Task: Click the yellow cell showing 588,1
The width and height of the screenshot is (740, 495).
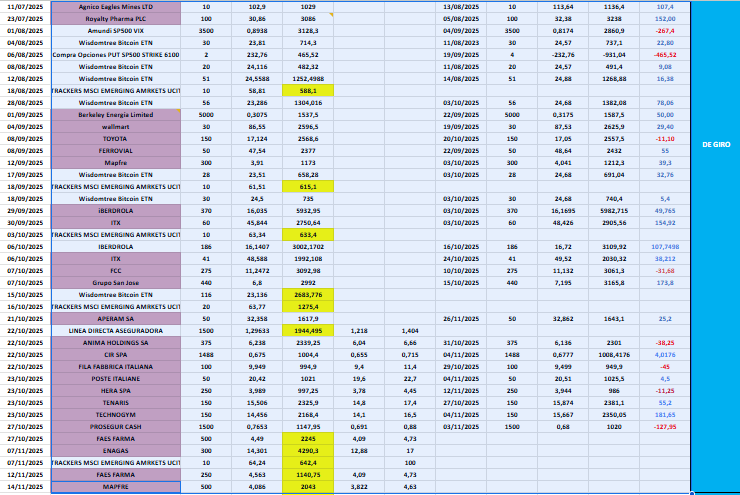Action: click(308, 91)
